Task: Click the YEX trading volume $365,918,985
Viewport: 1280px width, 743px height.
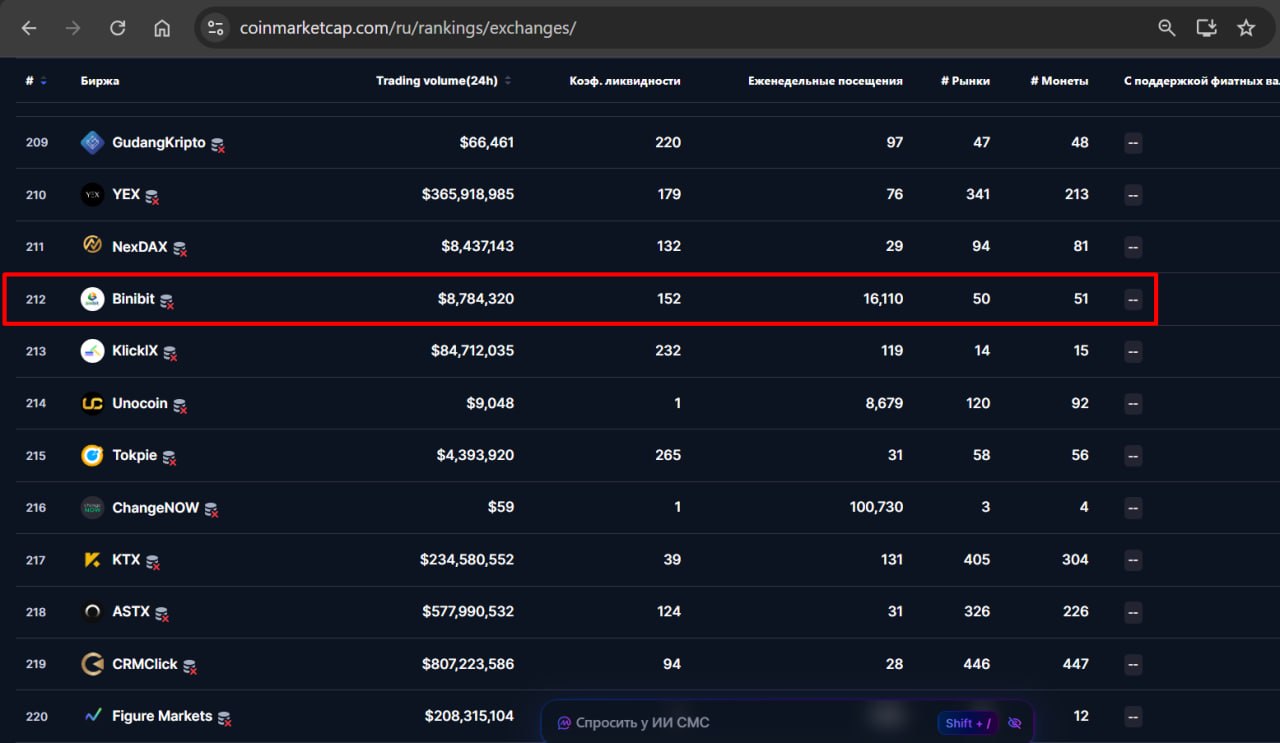Action: [468, 195]
